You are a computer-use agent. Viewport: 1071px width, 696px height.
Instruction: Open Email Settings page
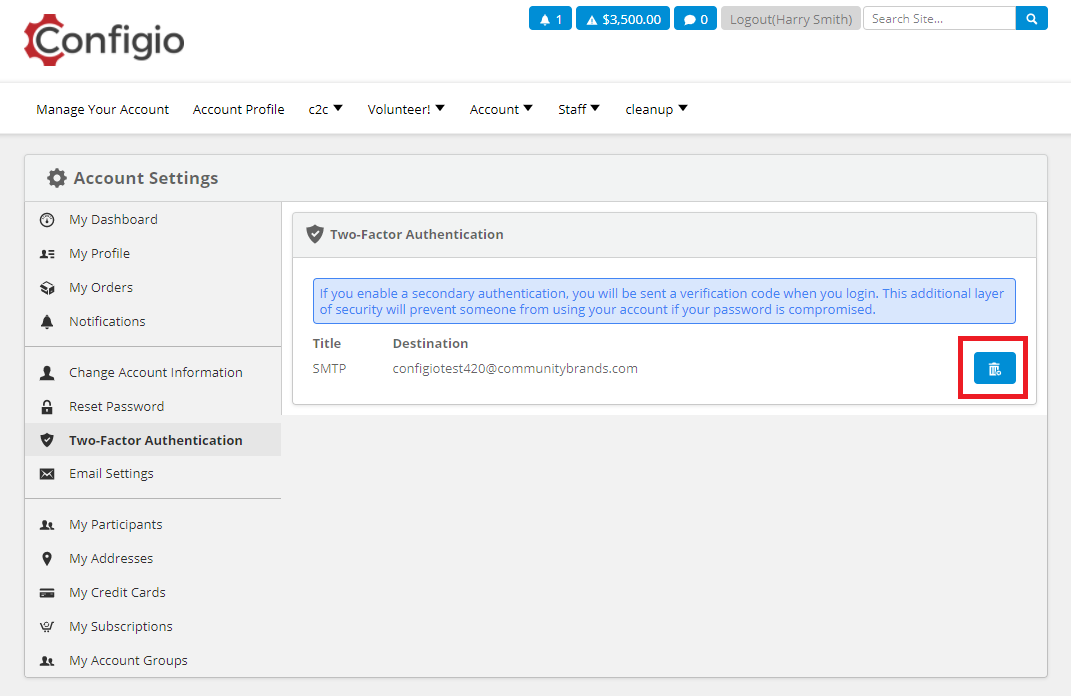[x=111, y=473]
